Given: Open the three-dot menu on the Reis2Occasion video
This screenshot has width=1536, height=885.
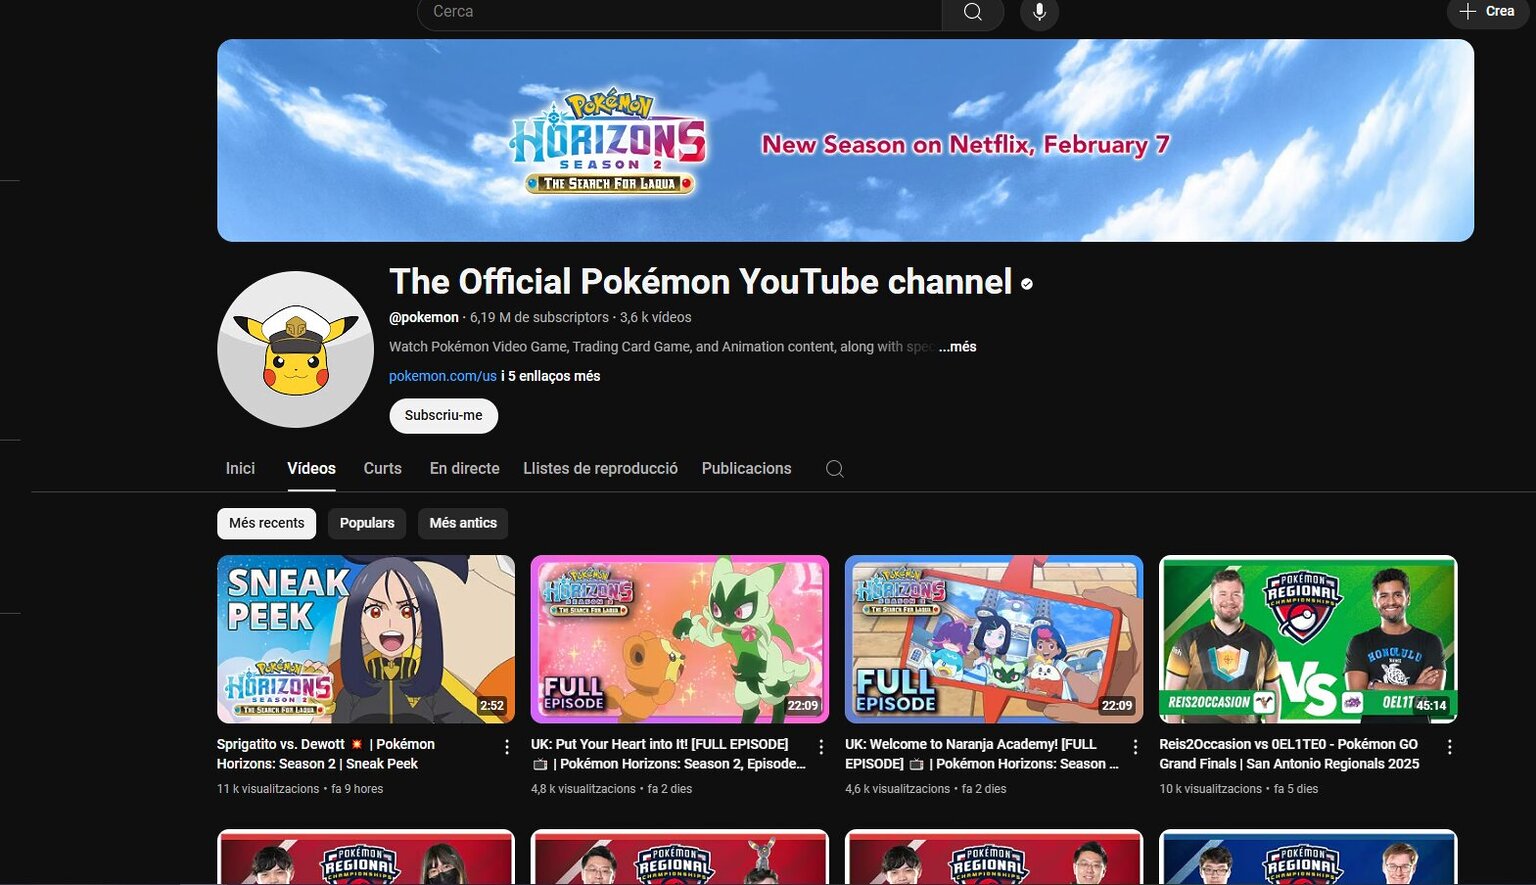Looking at the screenshot, I should (1449, 746).
